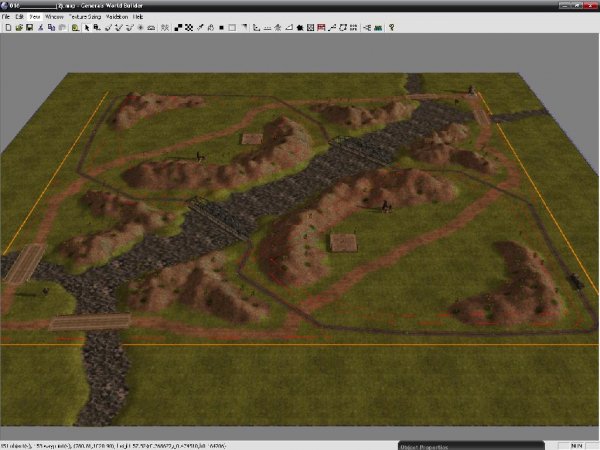Screen dimensions: 600x450
Task: Click the question mark help icon
Action: pos(391,27)
